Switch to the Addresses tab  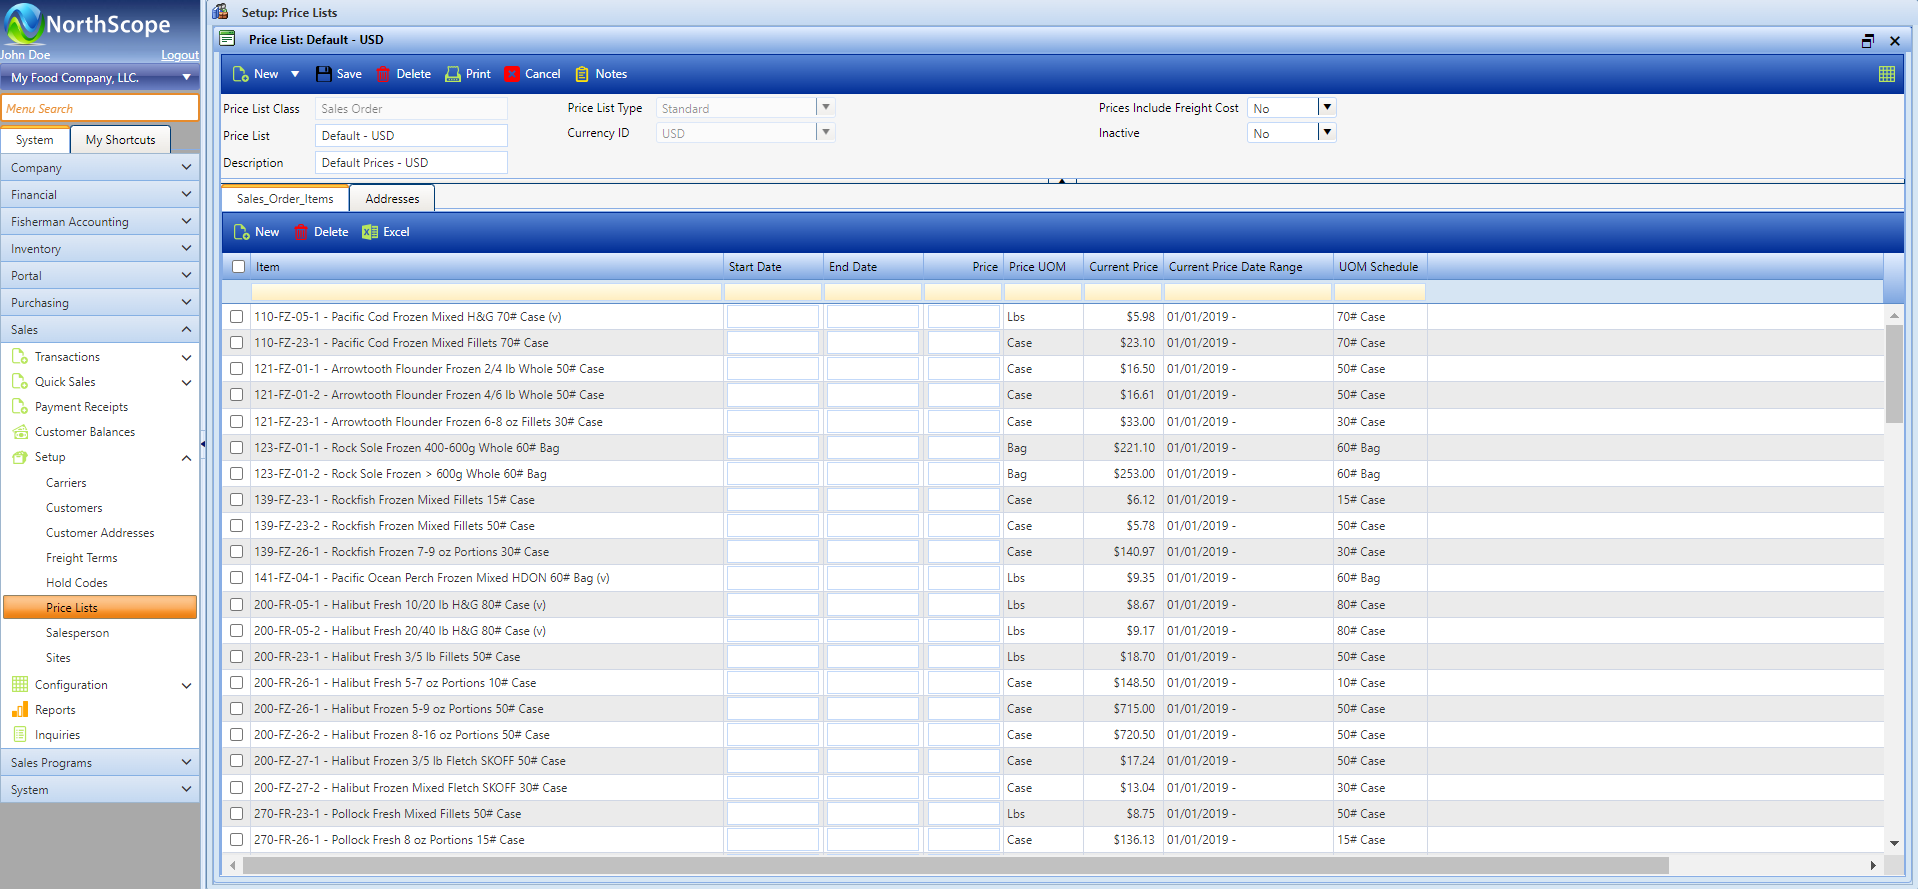click(x=392, y=199)
